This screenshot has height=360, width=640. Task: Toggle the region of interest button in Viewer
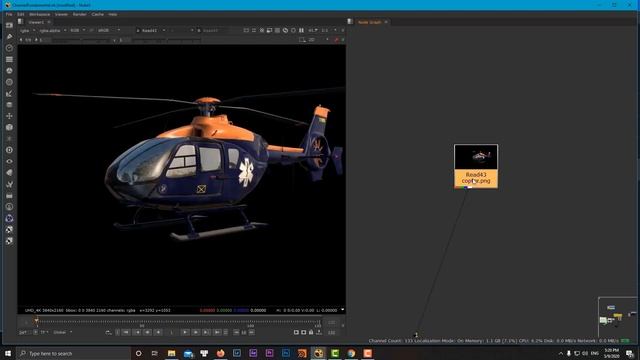pyautogui.click(x=269, y=31)
